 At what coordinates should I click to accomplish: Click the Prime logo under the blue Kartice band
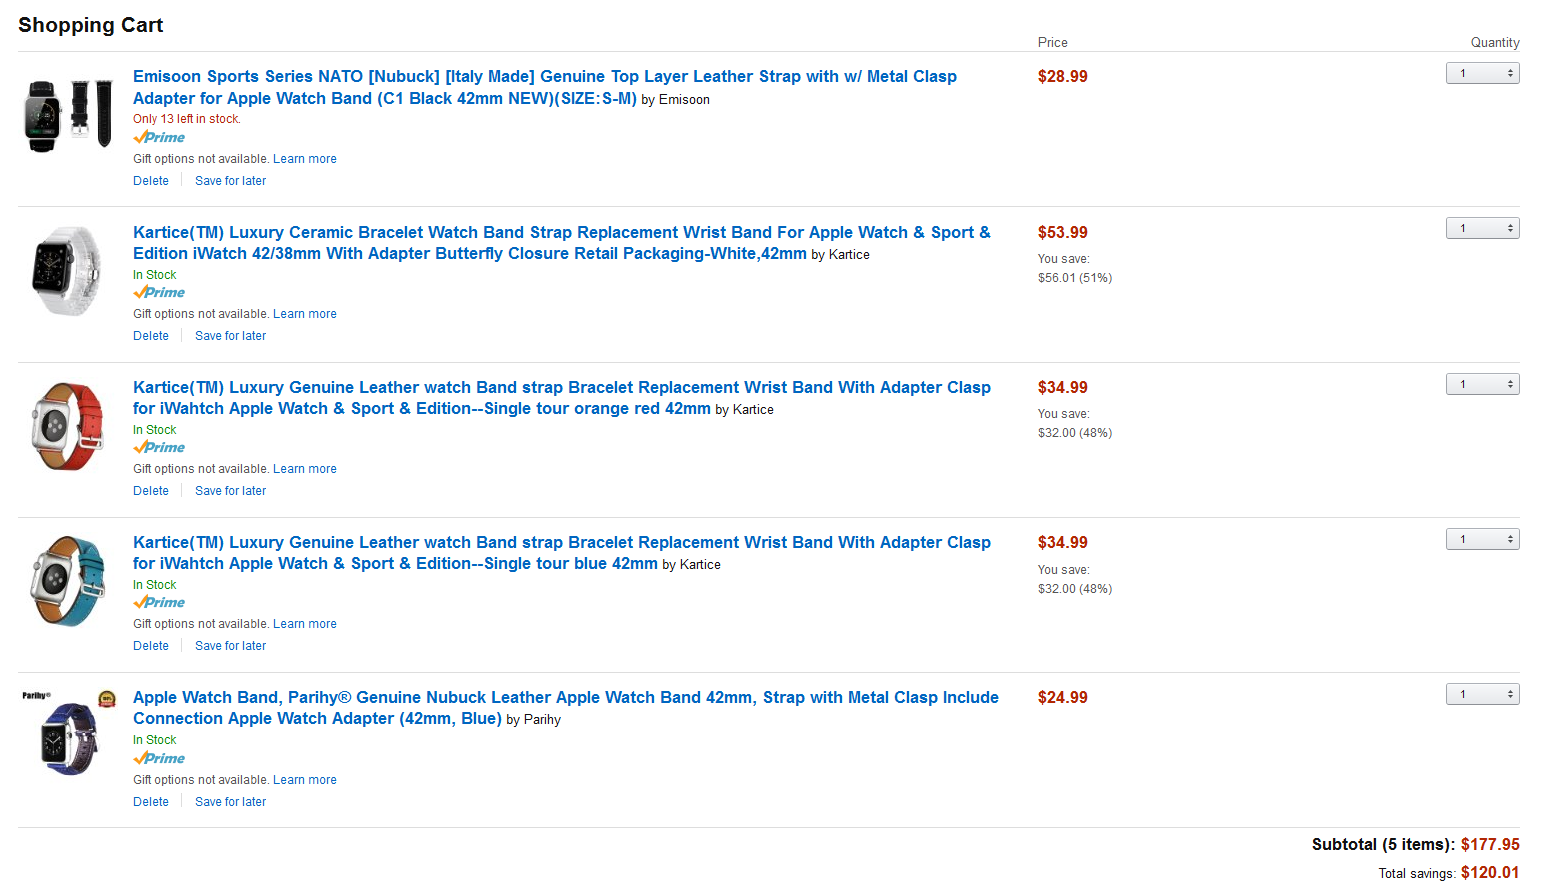coord(159,603)
